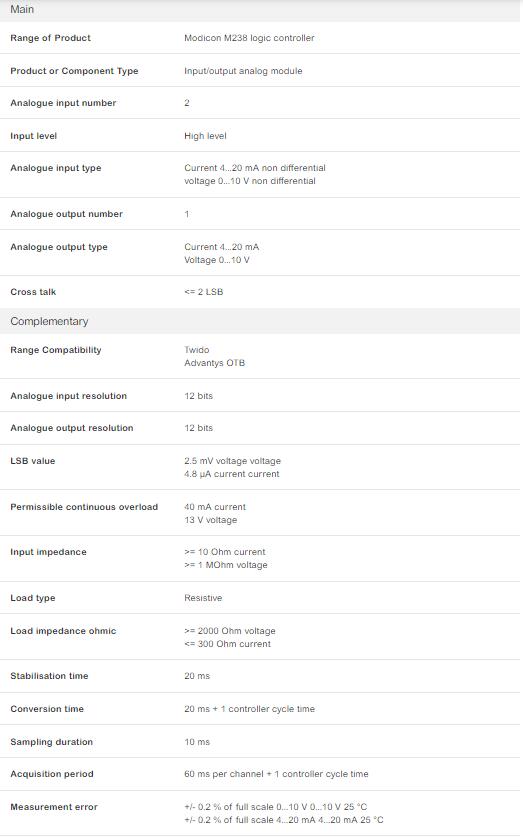Collapse the Complementary section header
Image resolution: width=523 pixels, height=838 pixels.
point(260,321)
